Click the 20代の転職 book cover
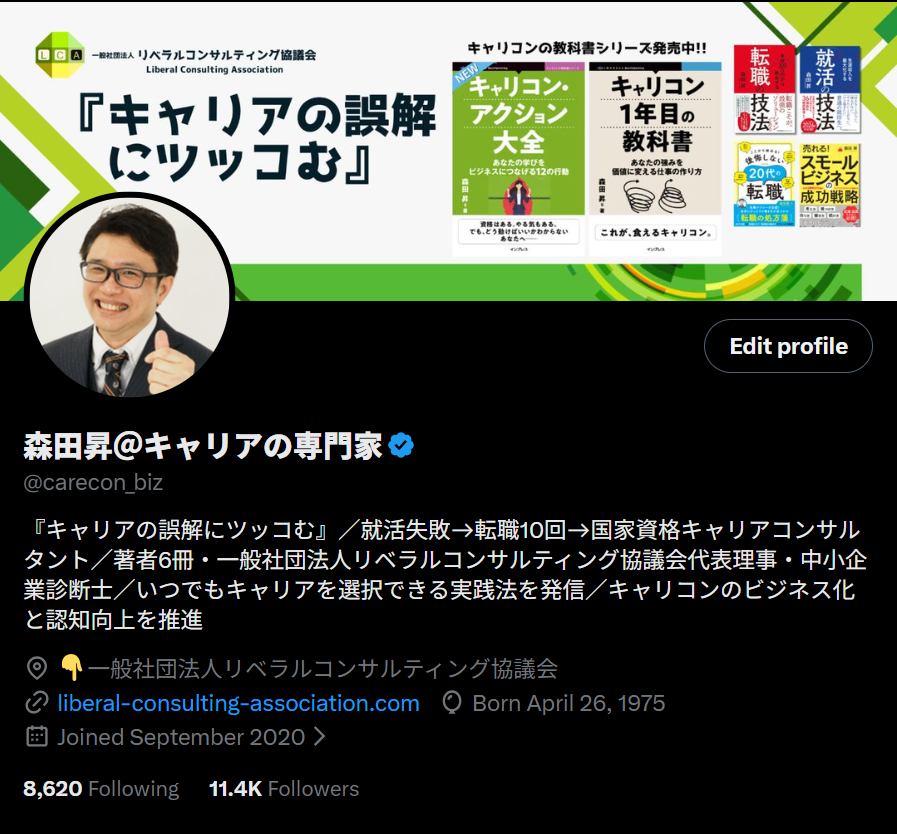897x834 pixels. pos(764,184)
